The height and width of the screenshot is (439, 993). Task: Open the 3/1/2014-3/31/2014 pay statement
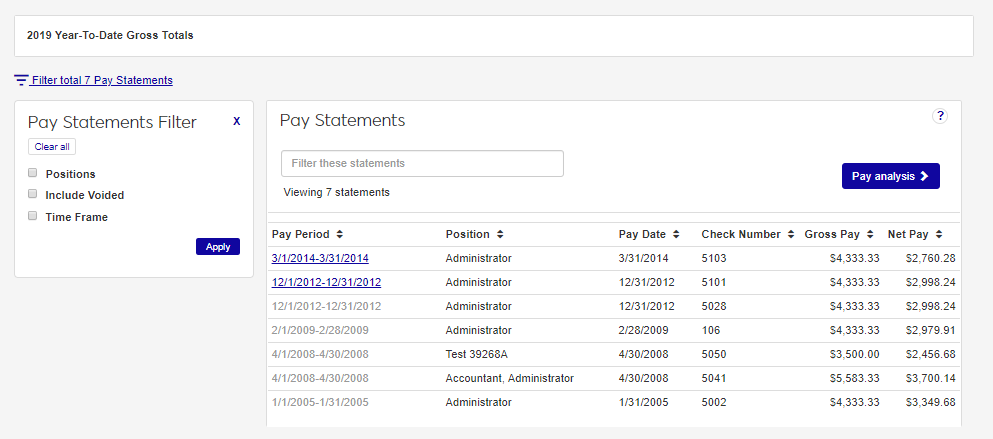tap(320, 258)
